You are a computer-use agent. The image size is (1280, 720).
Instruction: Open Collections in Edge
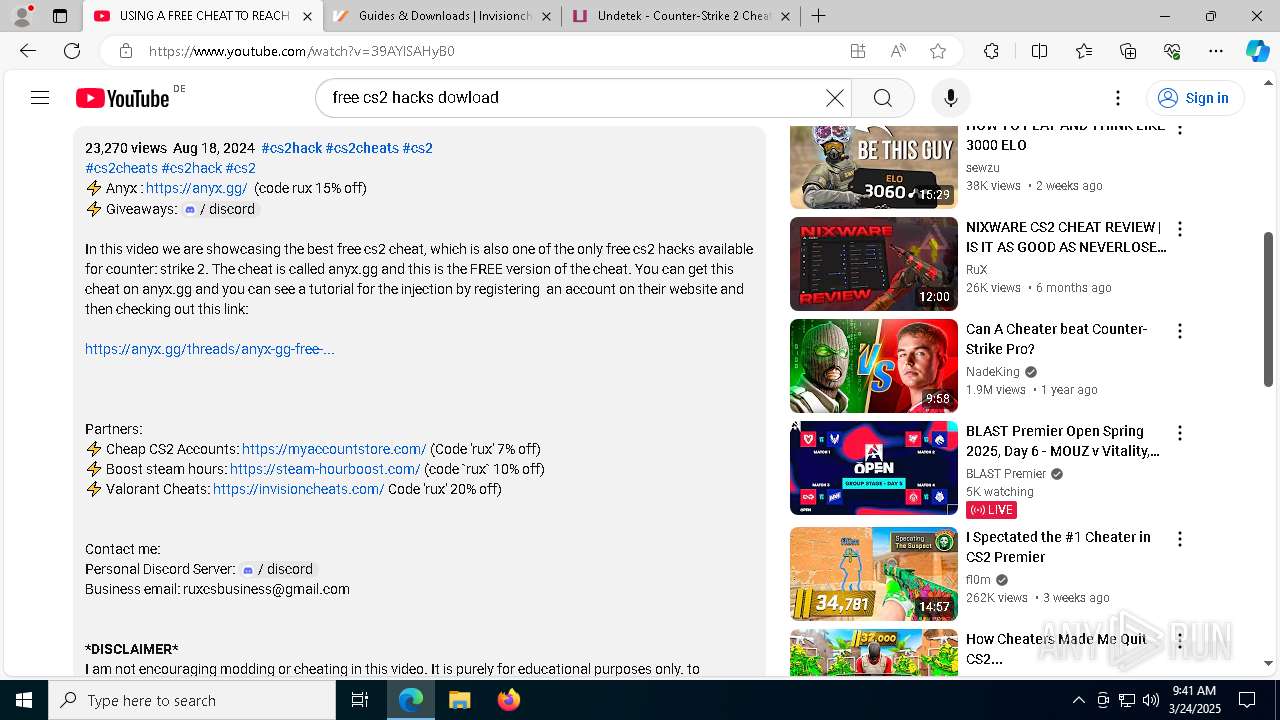click(x=1128, y=51)
